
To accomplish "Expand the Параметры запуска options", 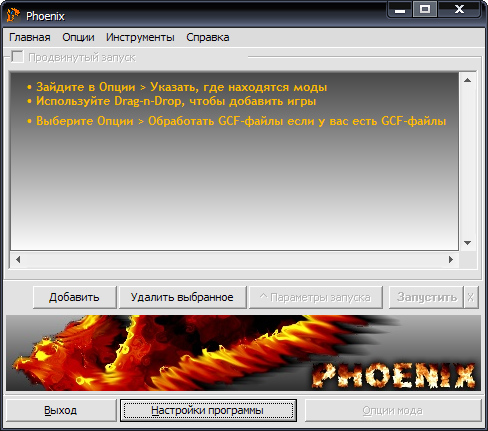I will 316,297.
